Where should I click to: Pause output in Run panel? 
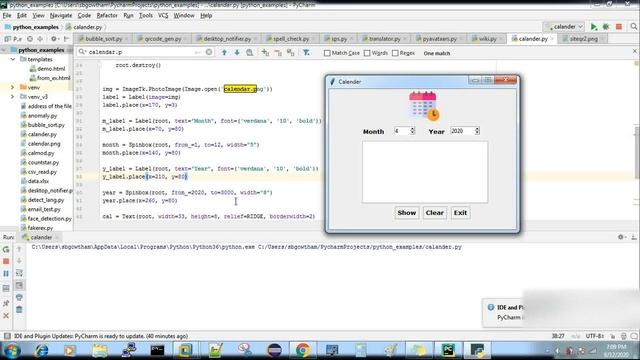click(x=6, y=273)
